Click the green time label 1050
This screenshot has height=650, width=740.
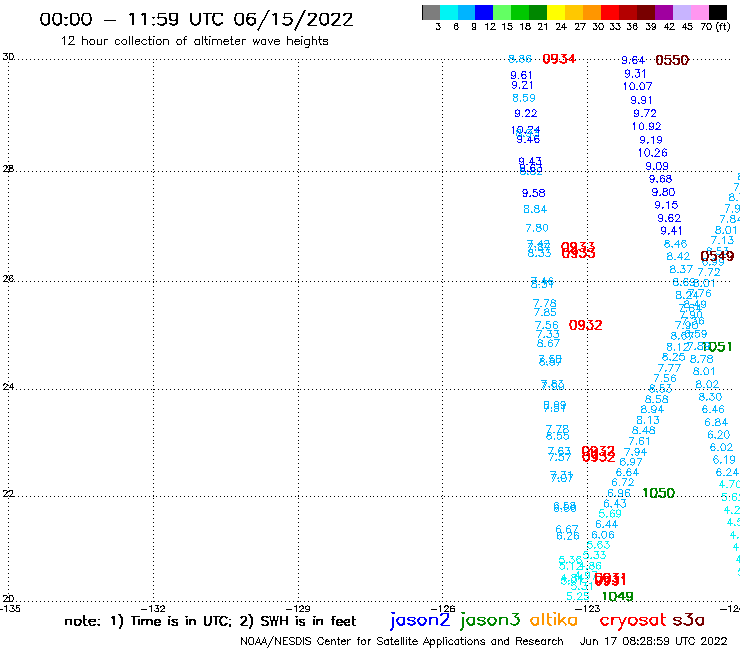(658, 493)
